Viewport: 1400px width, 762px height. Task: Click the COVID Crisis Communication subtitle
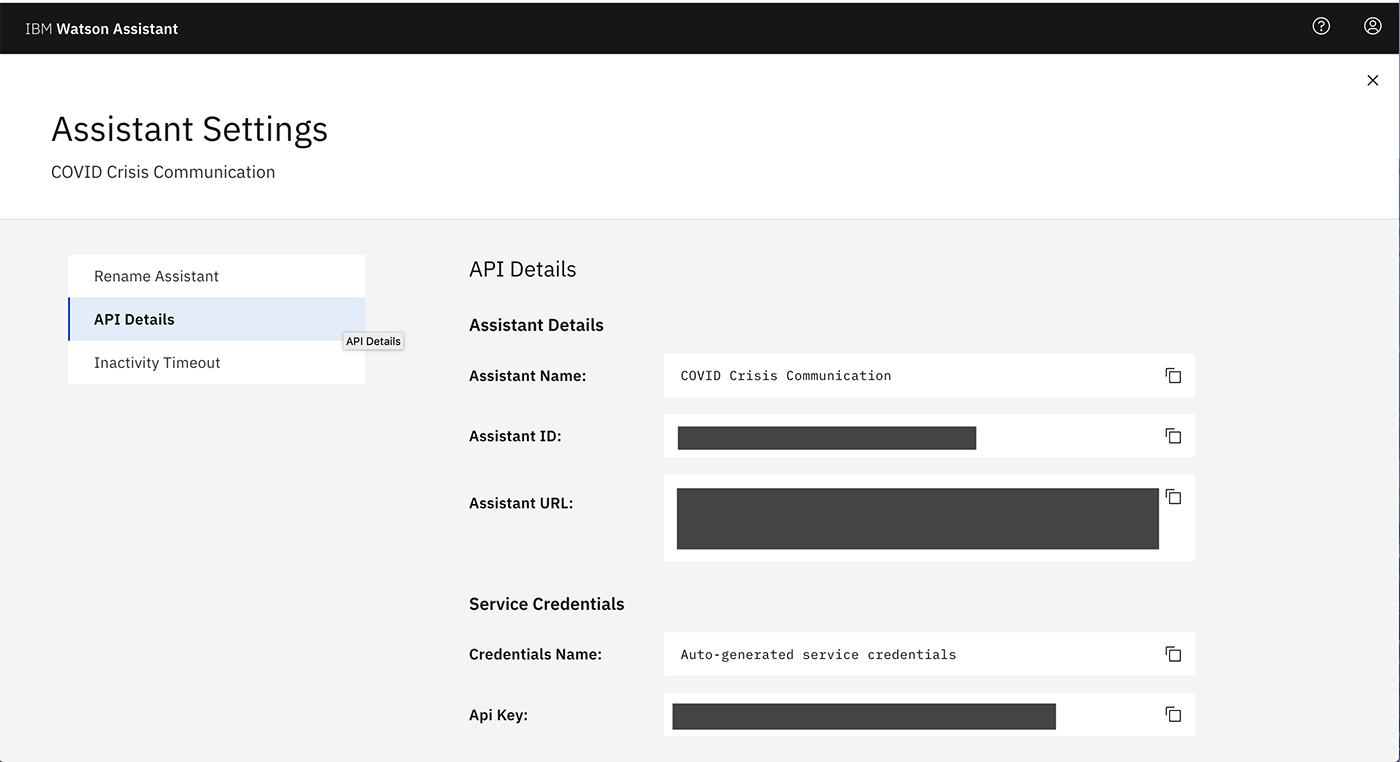(163, 172)
